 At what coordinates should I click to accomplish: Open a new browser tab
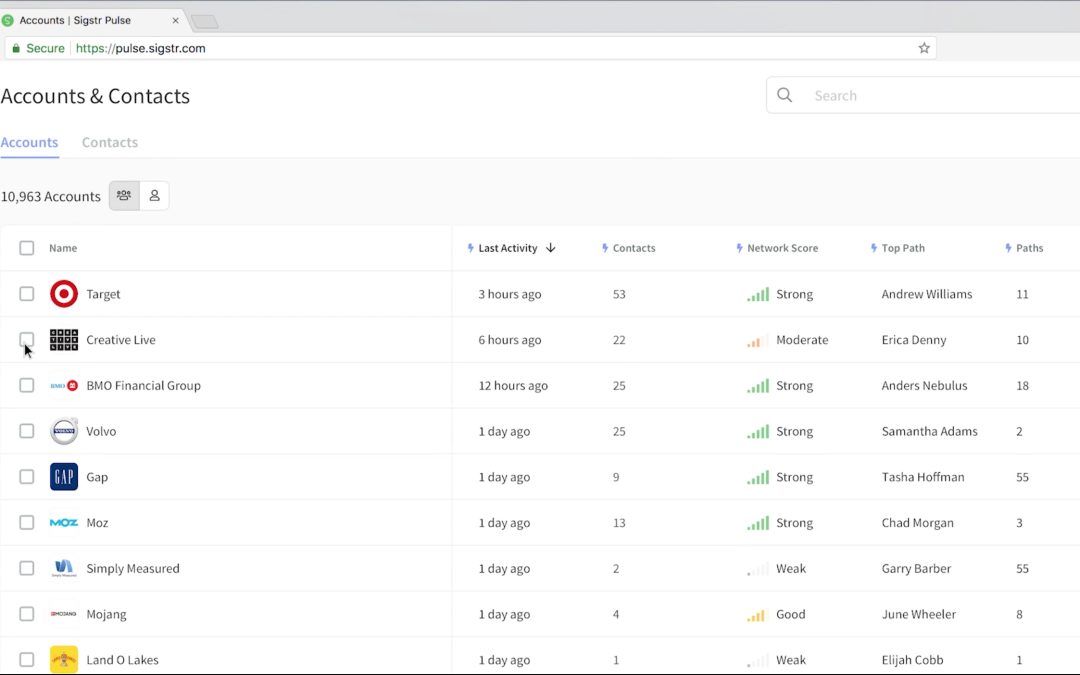point(205,21)
